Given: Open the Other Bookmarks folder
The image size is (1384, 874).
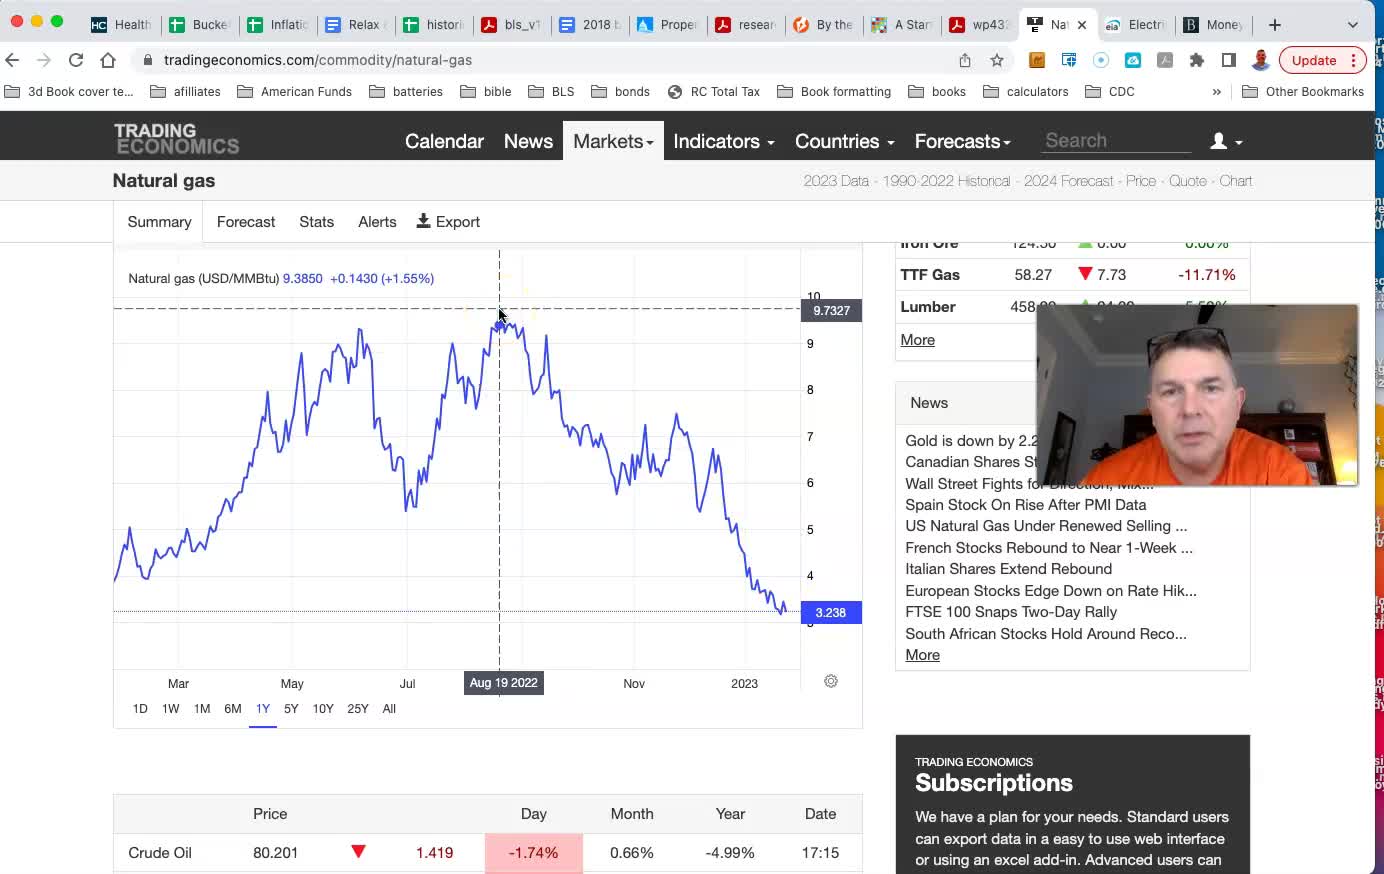Looking at the screenshot, I should (x=1303, y=91).
